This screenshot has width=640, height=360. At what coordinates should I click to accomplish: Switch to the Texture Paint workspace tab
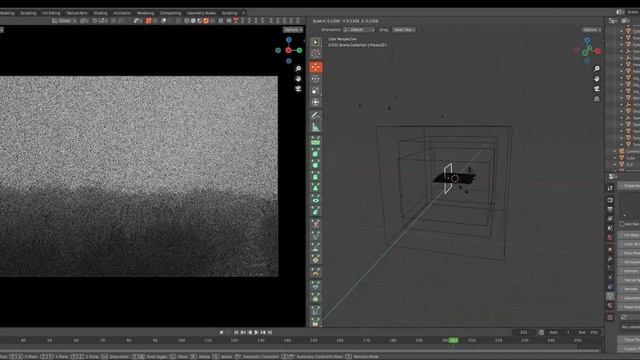(x=77, y=13)
